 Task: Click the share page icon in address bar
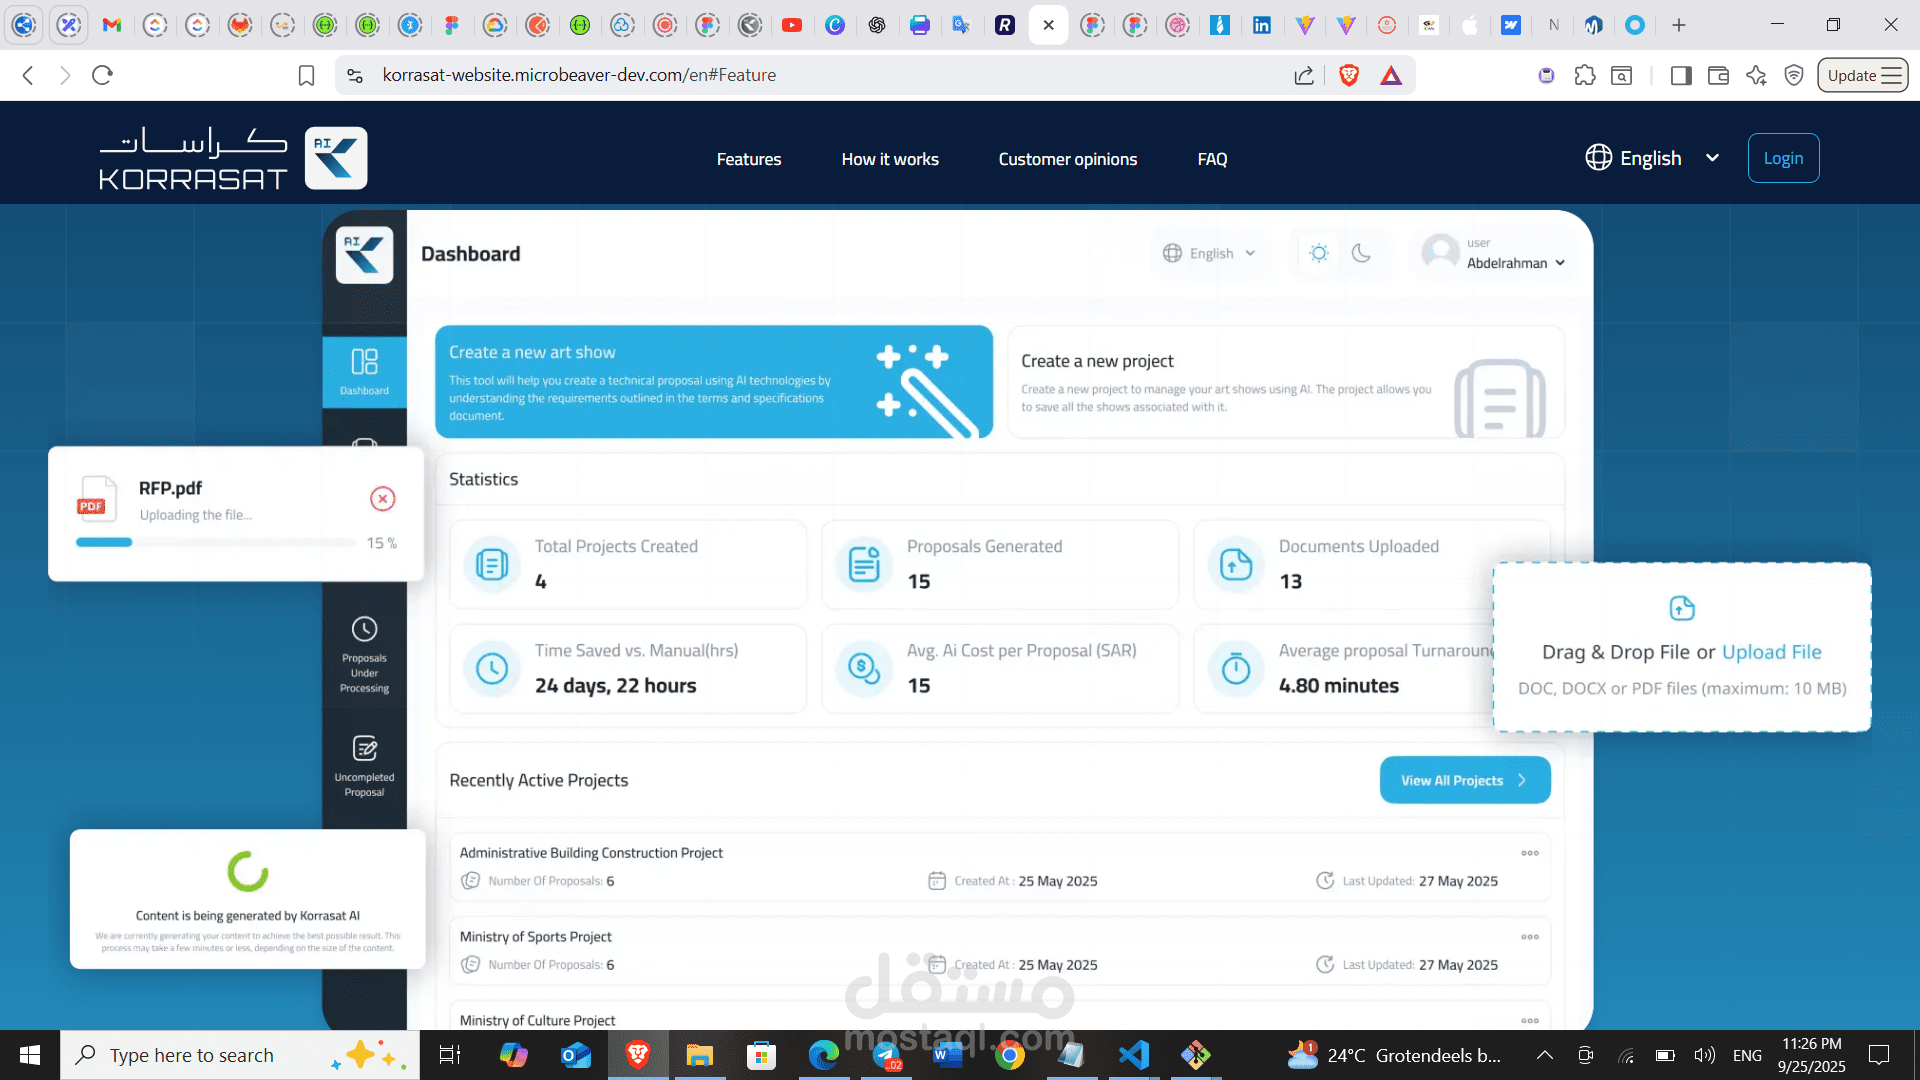point(1303,75)
